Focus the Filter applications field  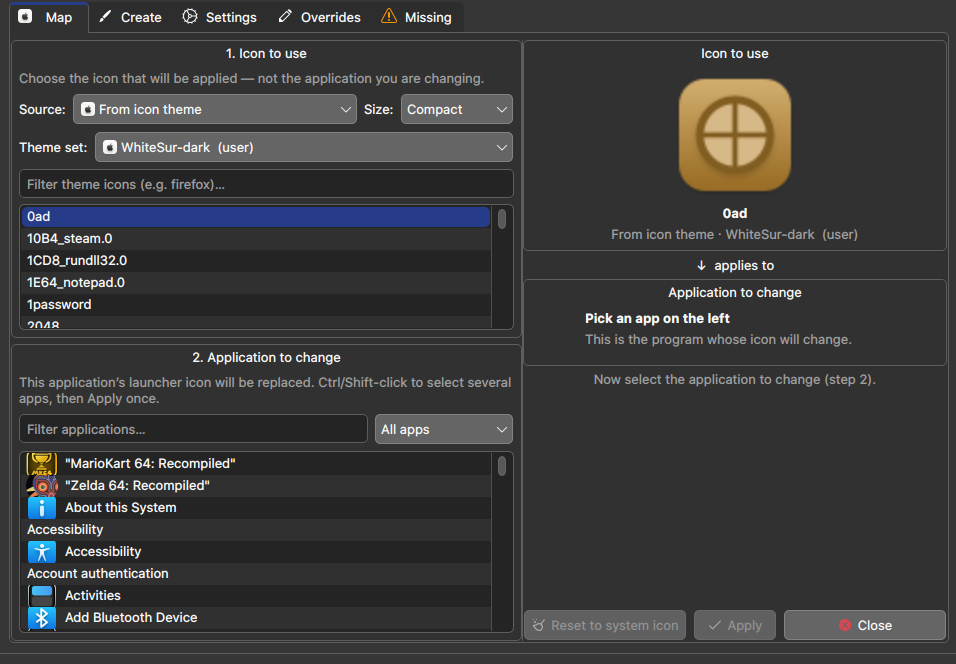click(193, 429)
